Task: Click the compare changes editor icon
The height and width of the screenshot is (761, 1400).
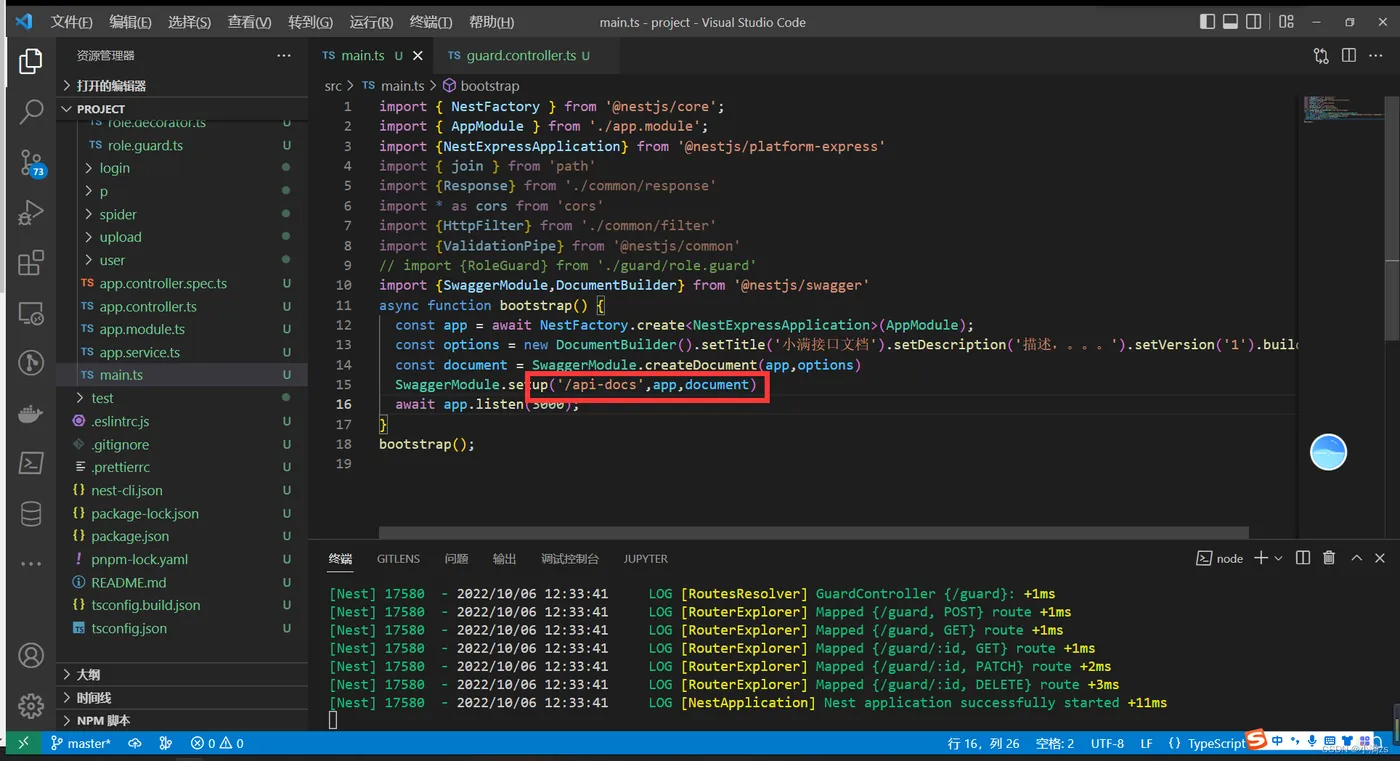Action: 1321,56
